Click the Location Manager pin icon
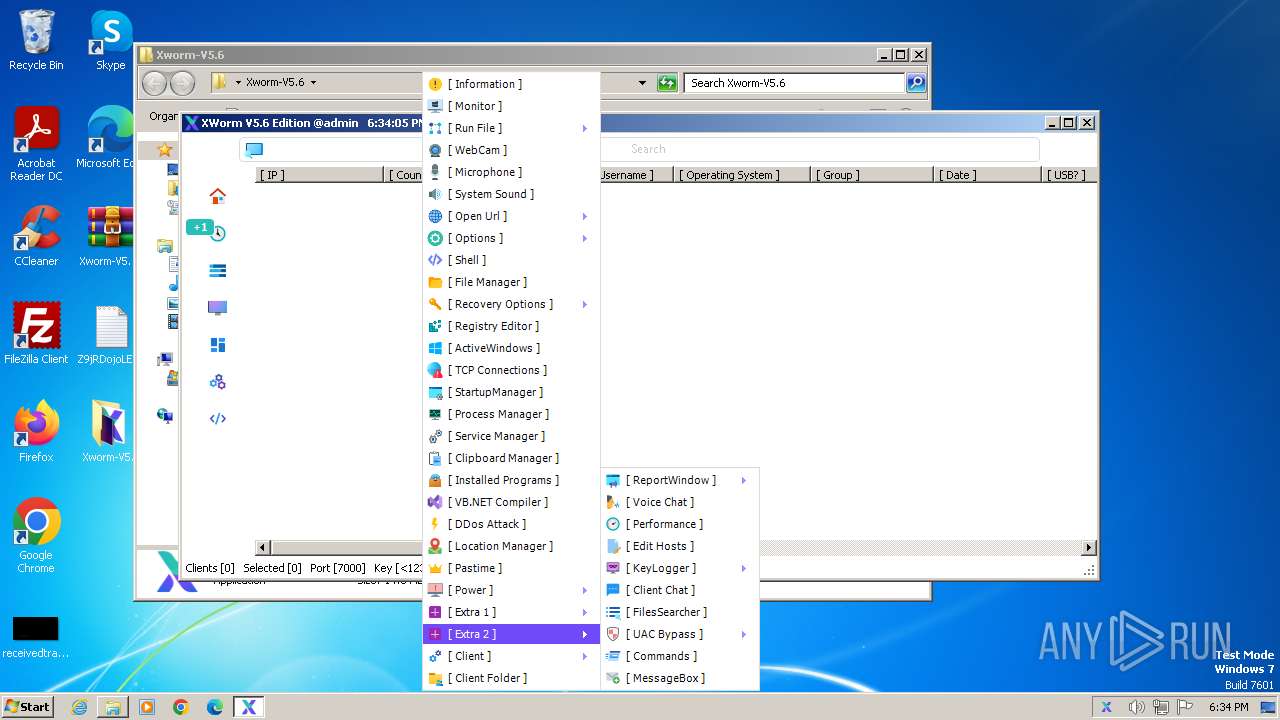The height and width of the screenshot is (720, 1280). click(x=435, y=546)
